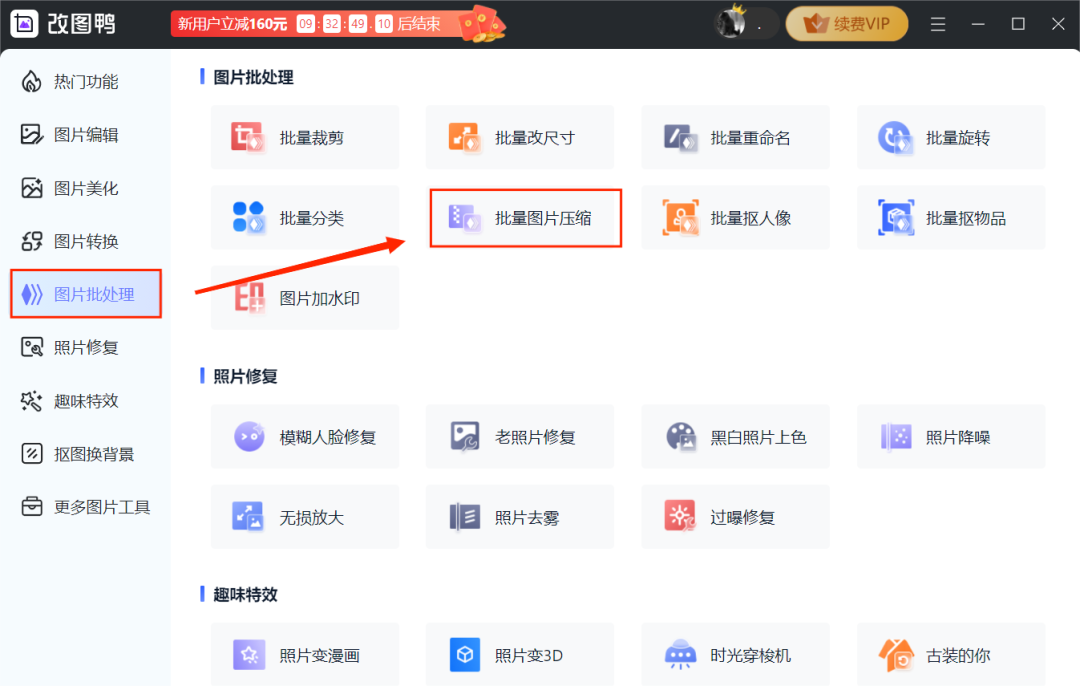Switch to the 照片修复 sidebar category
Image resolution: width=1080 pixels, height=686 pixels.
85,347
